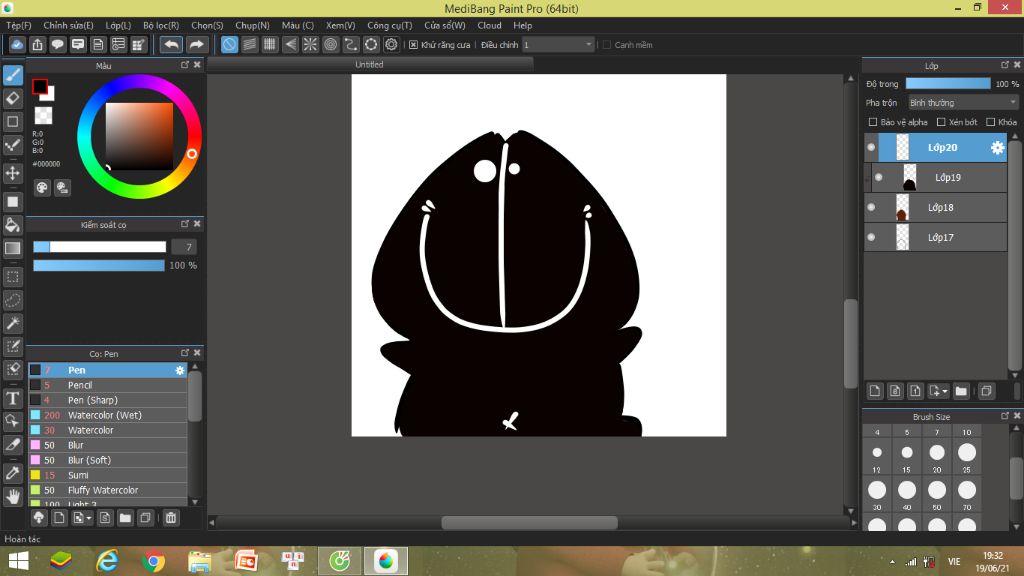Enable the circle snap guide
This screenshot has width=1024, height=576.
(x=330, y=44)
